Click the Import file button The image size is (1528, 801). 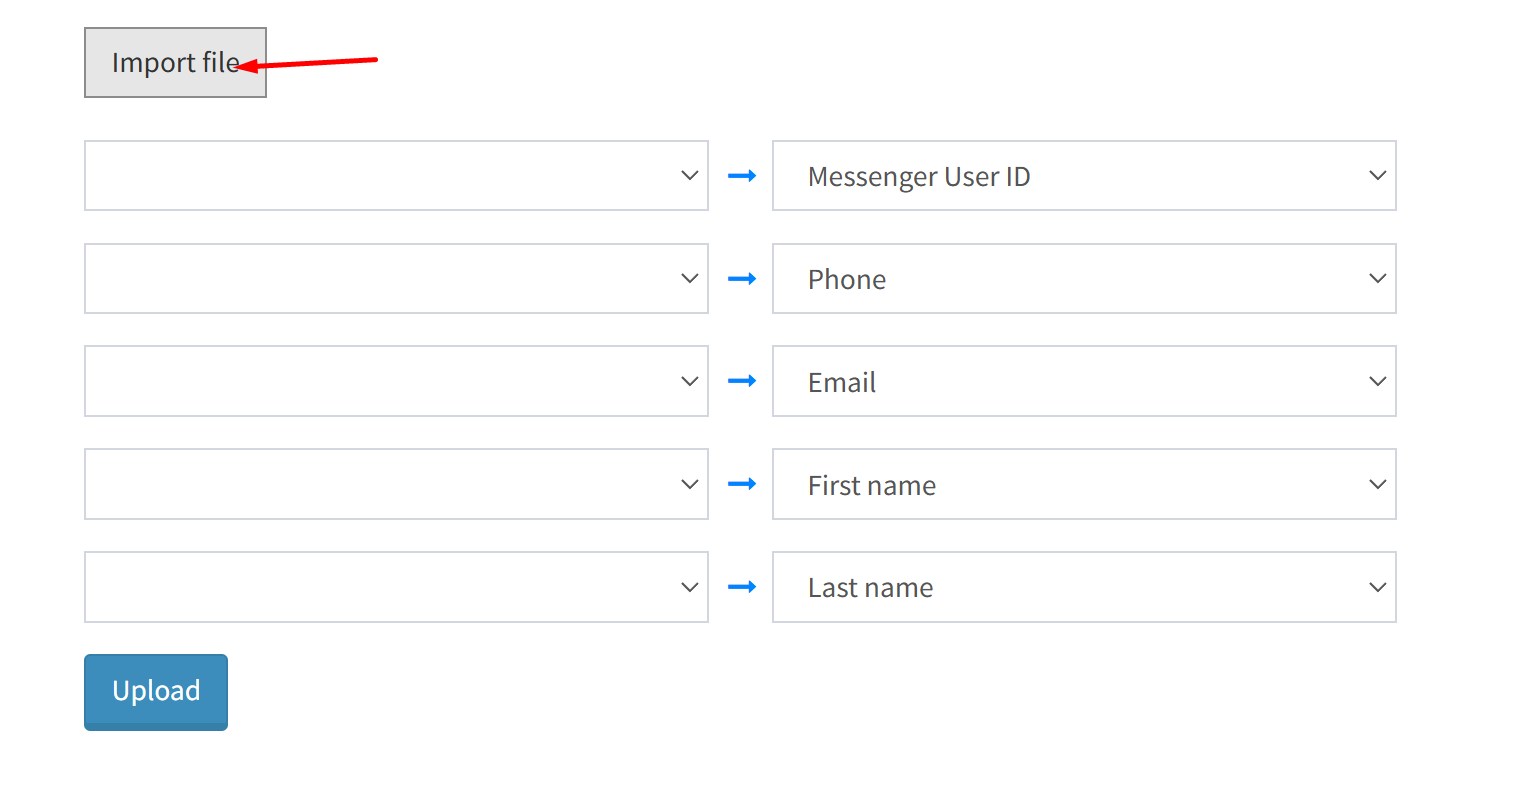[x=175, y=62]
